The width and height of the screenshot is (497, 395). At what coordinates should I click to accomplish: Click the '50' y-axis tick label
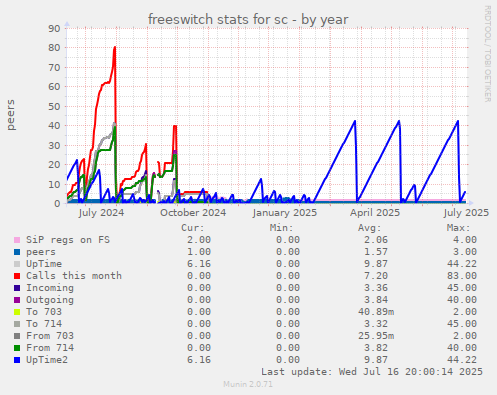point(54,106)
